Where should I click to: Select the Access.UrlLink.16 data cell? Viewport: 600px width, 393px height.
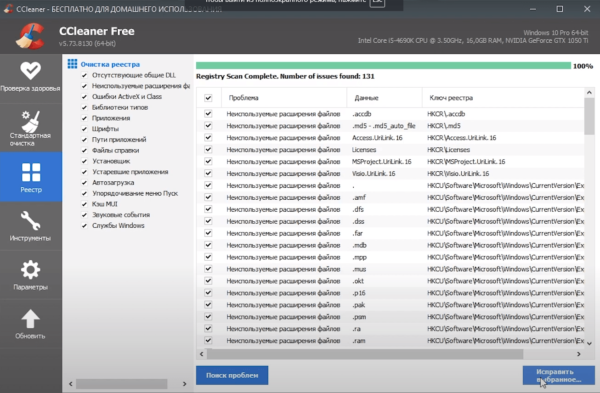[377, 138]
